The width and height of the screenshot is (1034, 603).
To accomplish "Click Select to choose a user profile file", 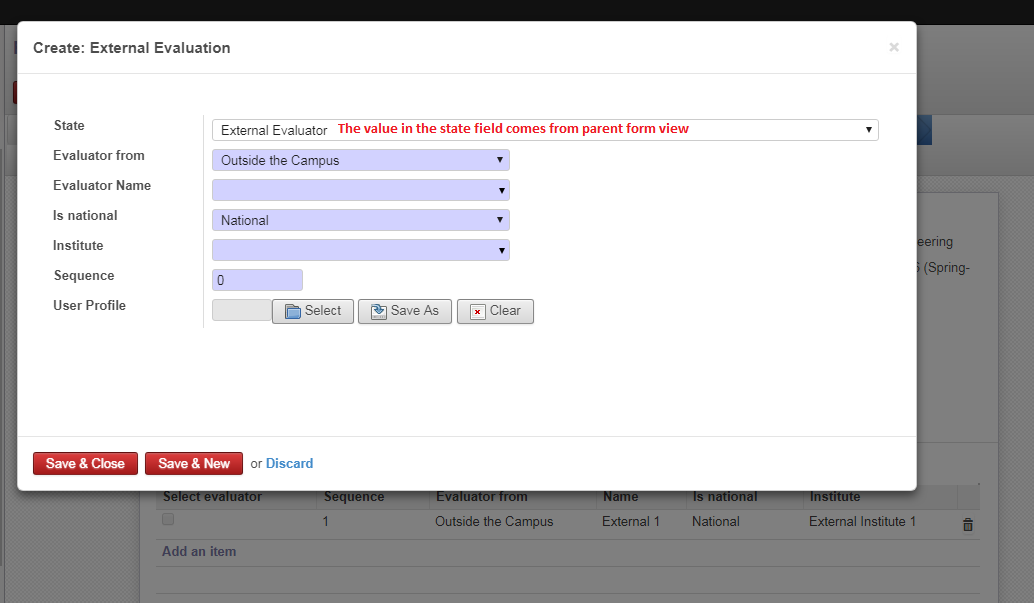I will (x=313, y=311).
